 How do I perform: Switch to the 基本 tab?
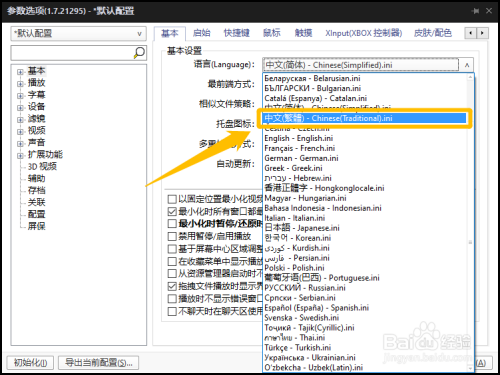coord(170,33)
